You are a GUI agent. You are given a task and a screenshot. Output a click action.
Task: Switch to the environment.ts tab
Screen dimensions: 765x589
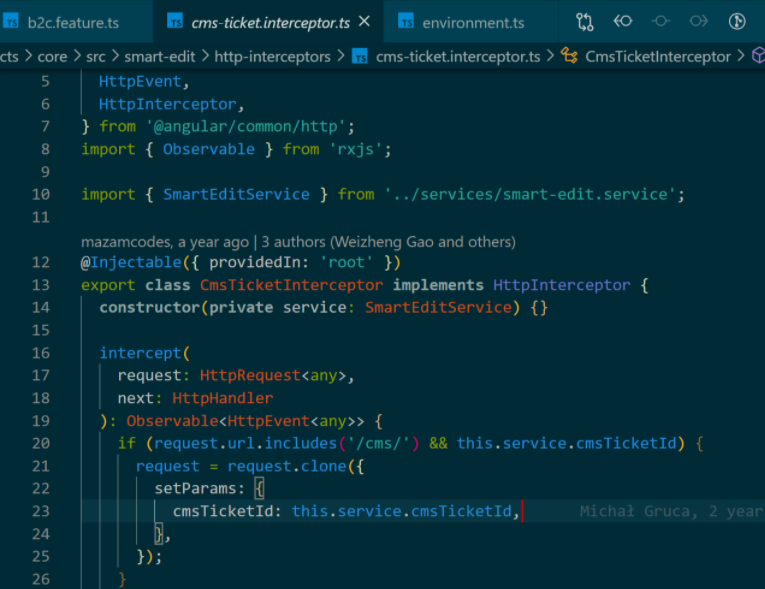[x=473, y=23]
